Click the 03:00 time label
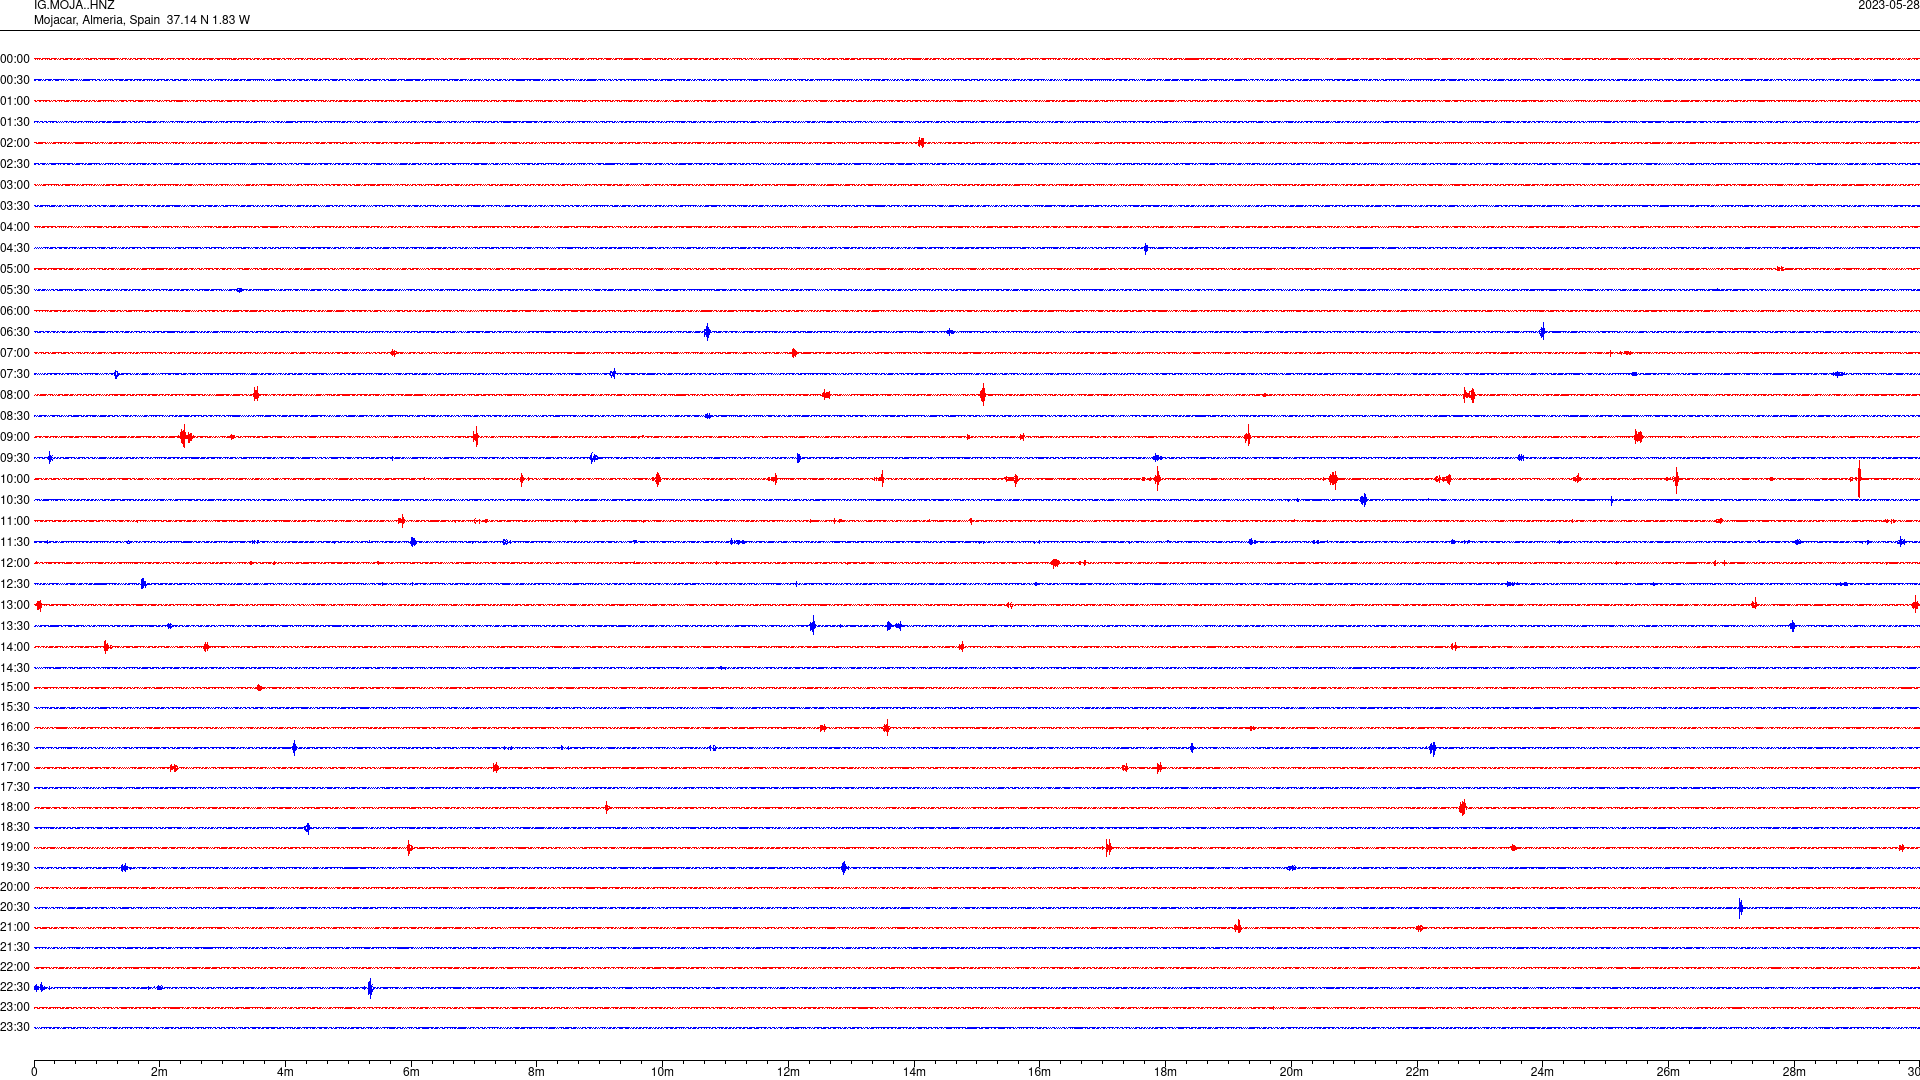 (15, 185)
